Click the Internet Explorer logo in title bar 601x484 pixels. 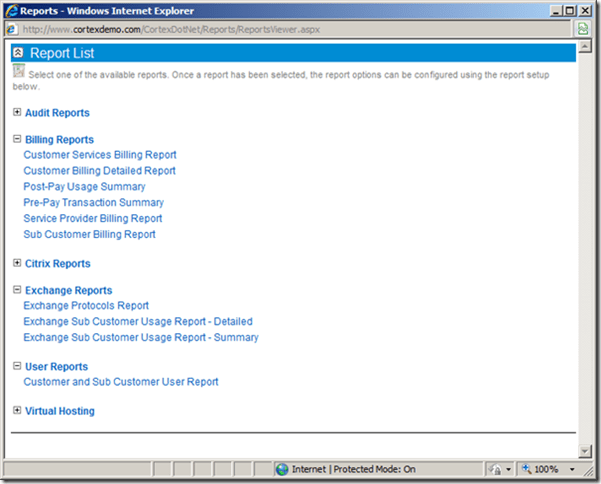point(11,9)
